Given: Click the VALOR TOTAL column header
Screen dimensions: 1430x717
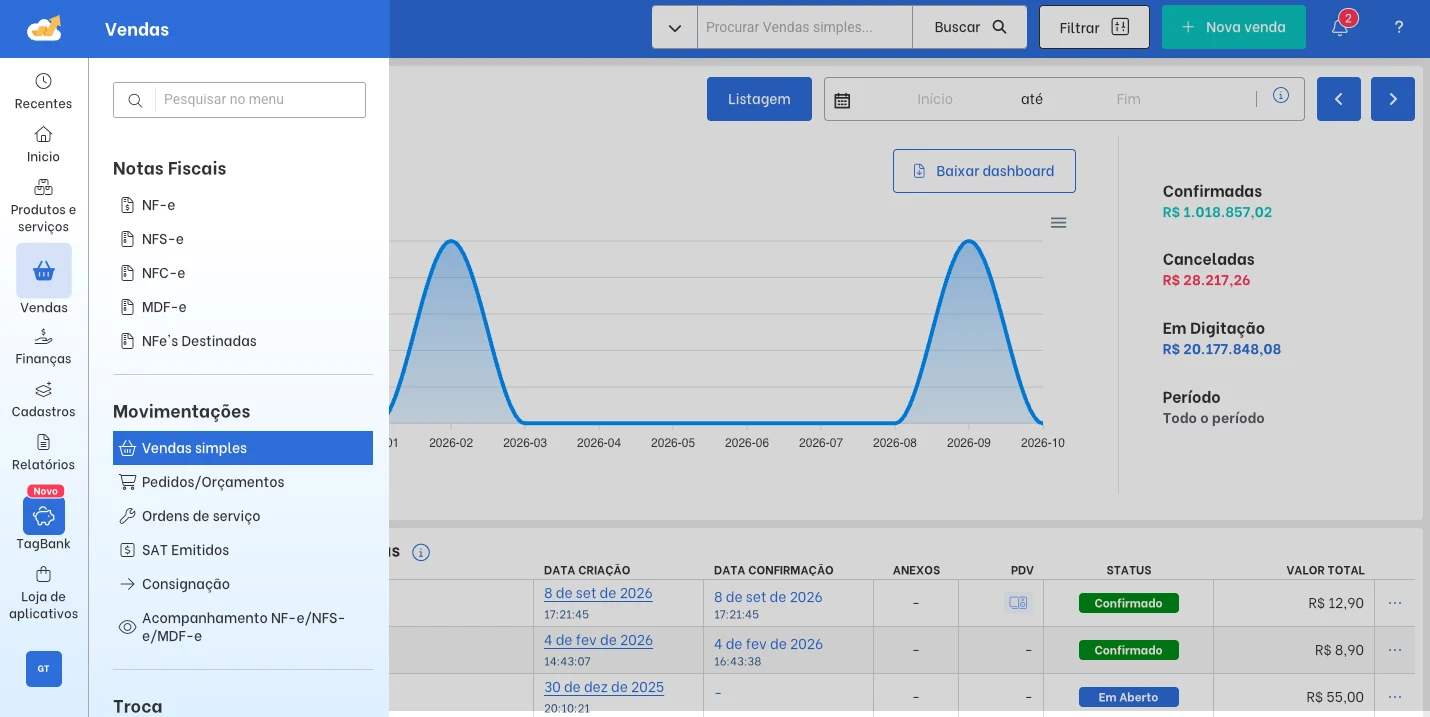Looking at the screenshot, I should tap(1325, 570).
